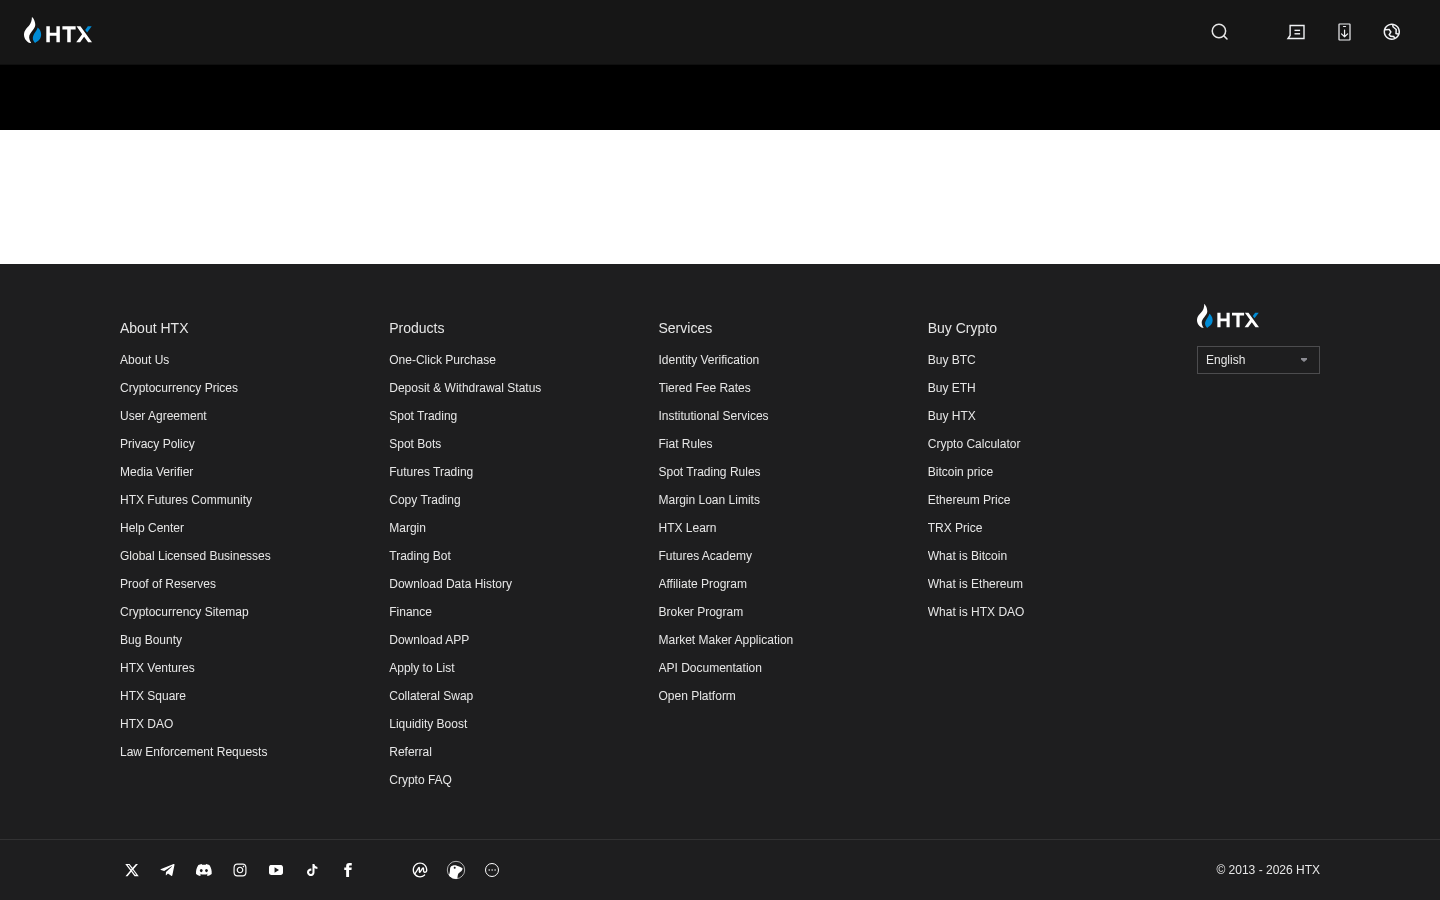Open the English language dropdown
Viewport: 1440px width, 900px height.
[x=1258, y=360]
